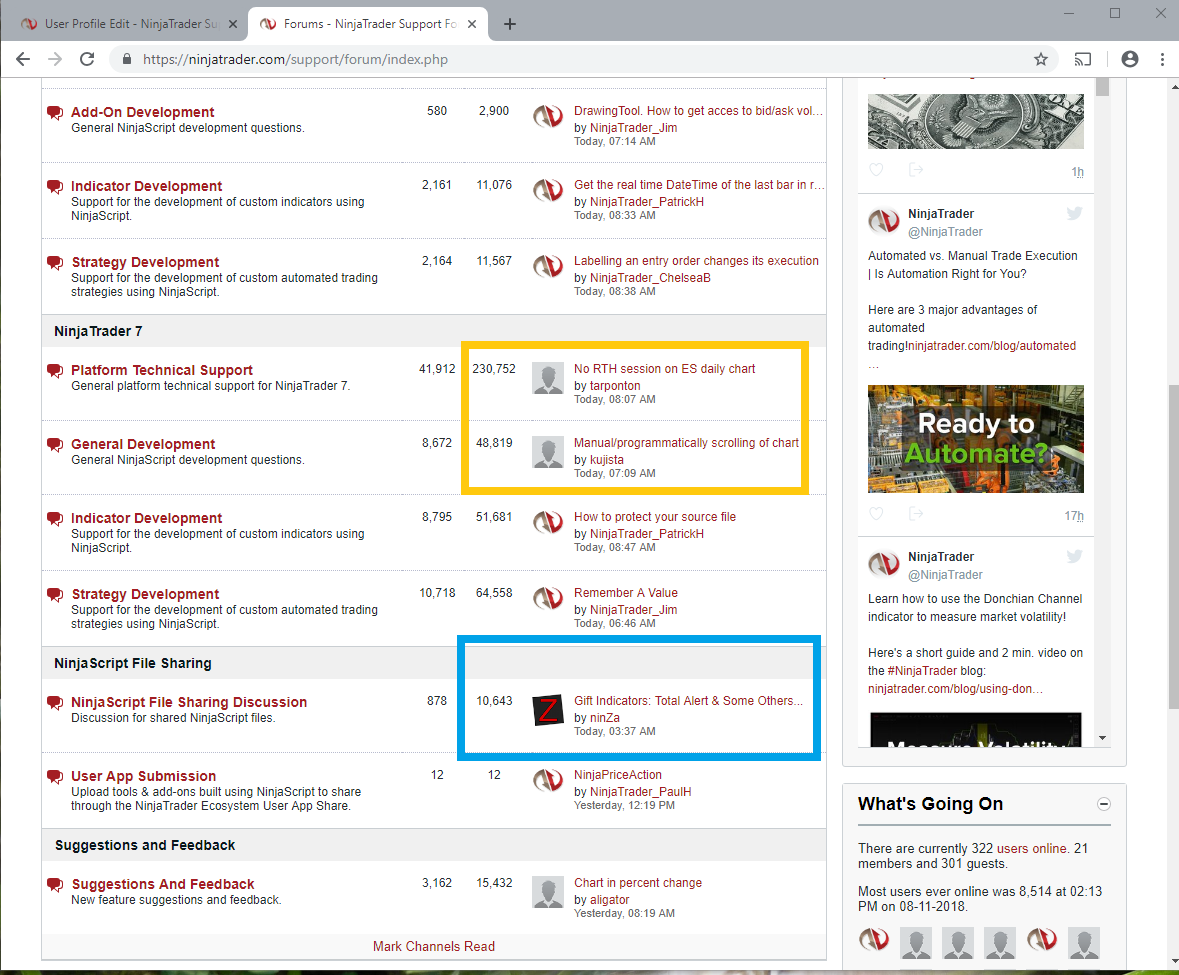Reload the forum page

click(87, 59)
